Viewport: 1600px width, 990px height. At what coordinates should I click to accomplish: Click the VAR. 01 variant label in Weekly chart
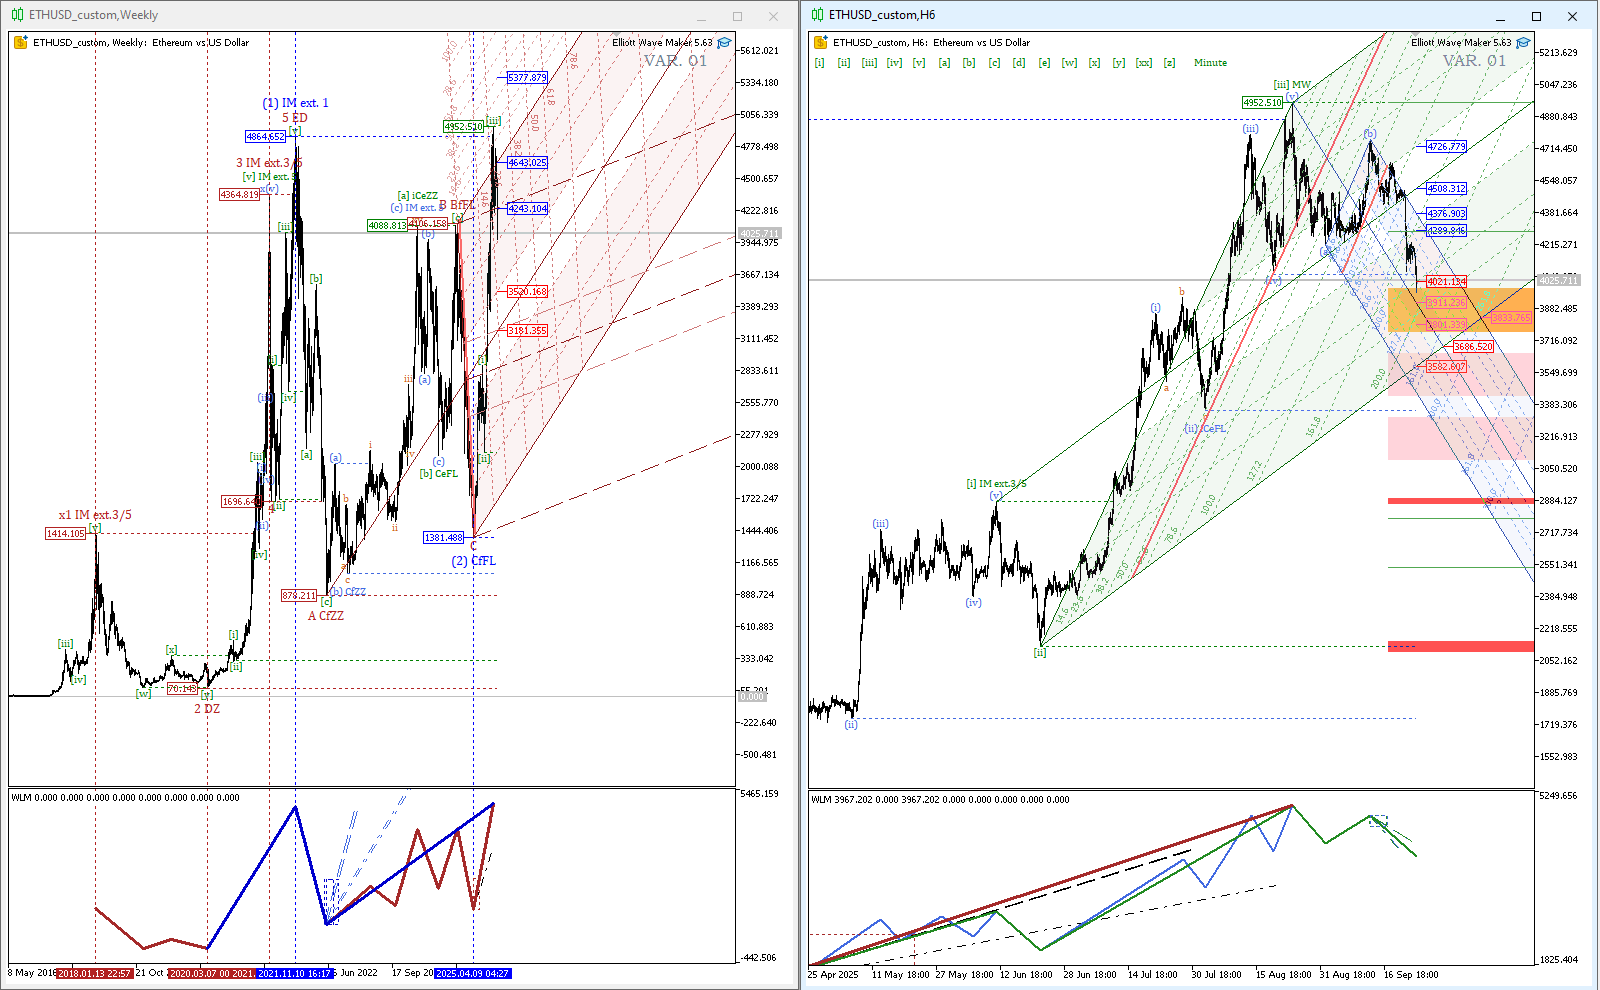[674, 60]
